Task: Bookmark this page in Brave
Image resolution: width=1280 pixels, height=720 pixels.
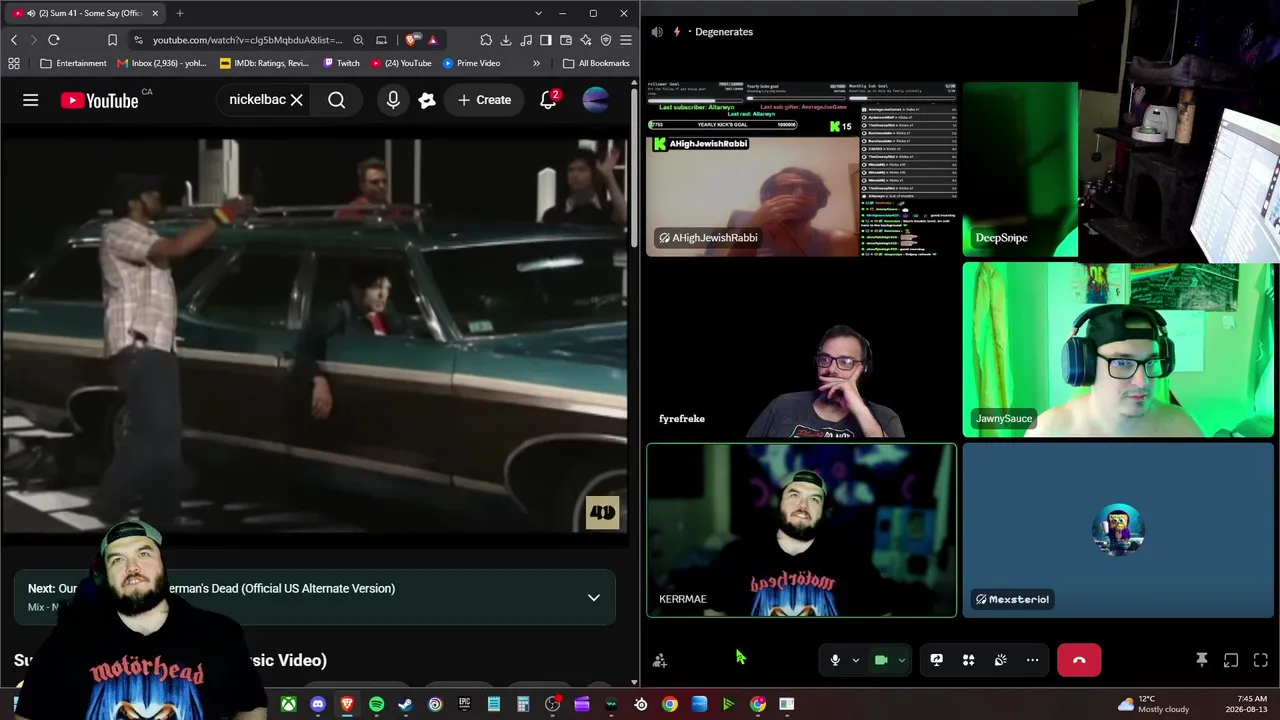Action: [112, 40]
